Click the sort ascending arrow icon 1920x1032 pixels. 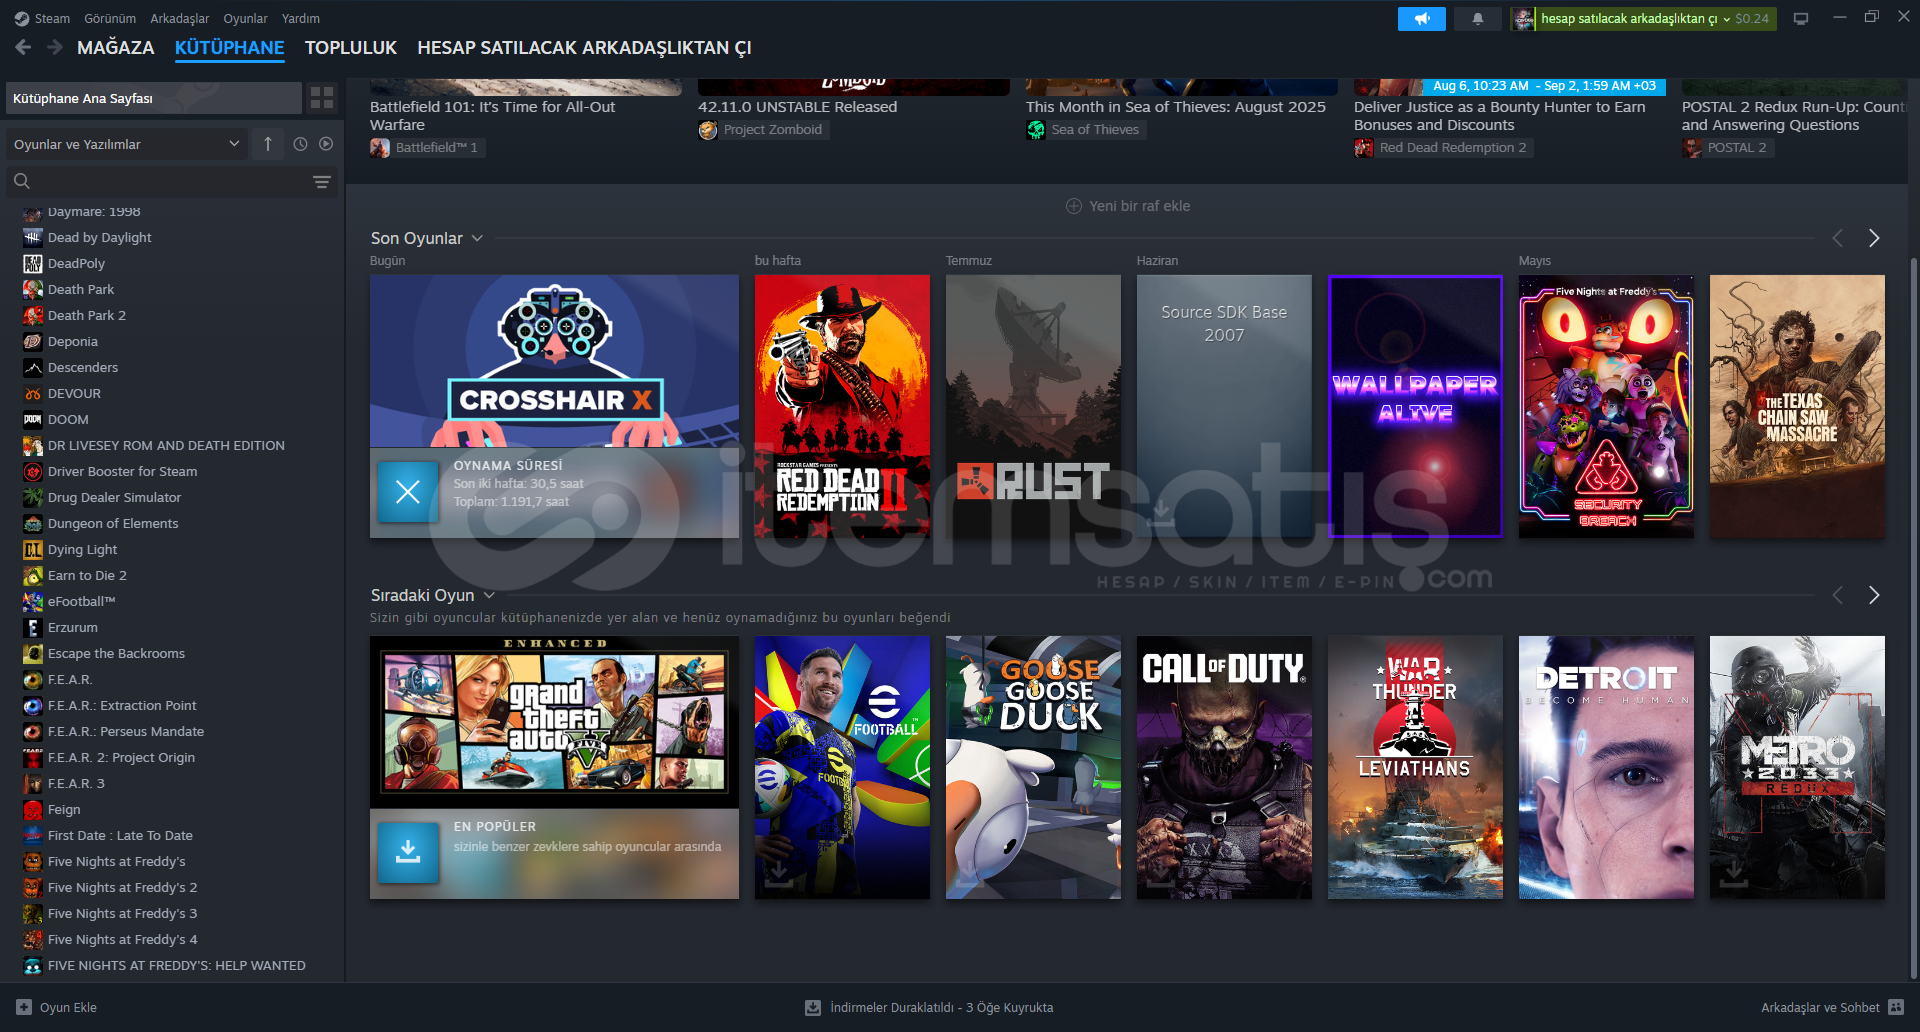[x=268, y=144]
